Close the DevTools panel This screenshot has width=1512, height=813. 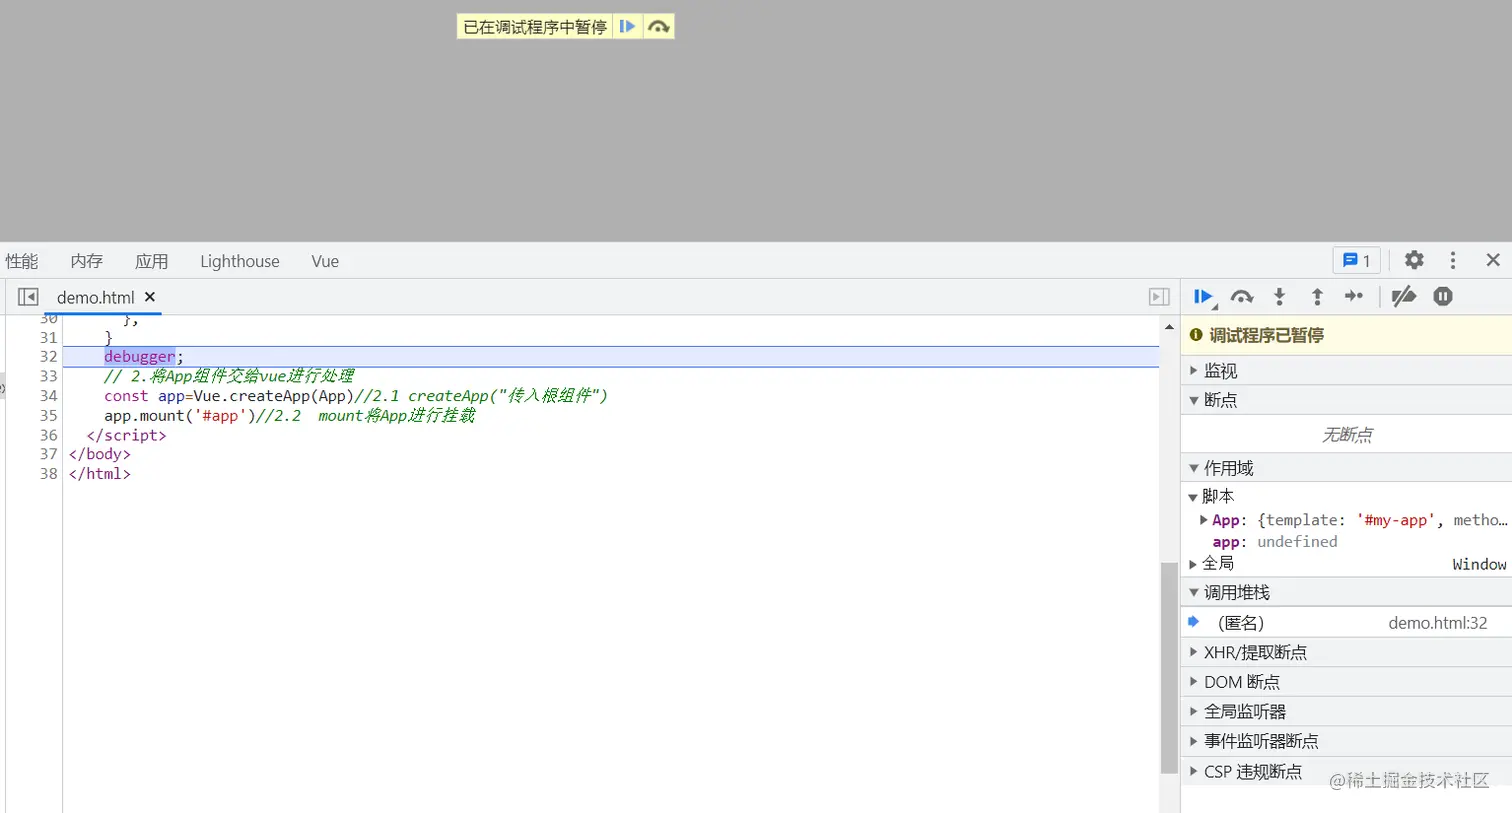click(1493, 260)
